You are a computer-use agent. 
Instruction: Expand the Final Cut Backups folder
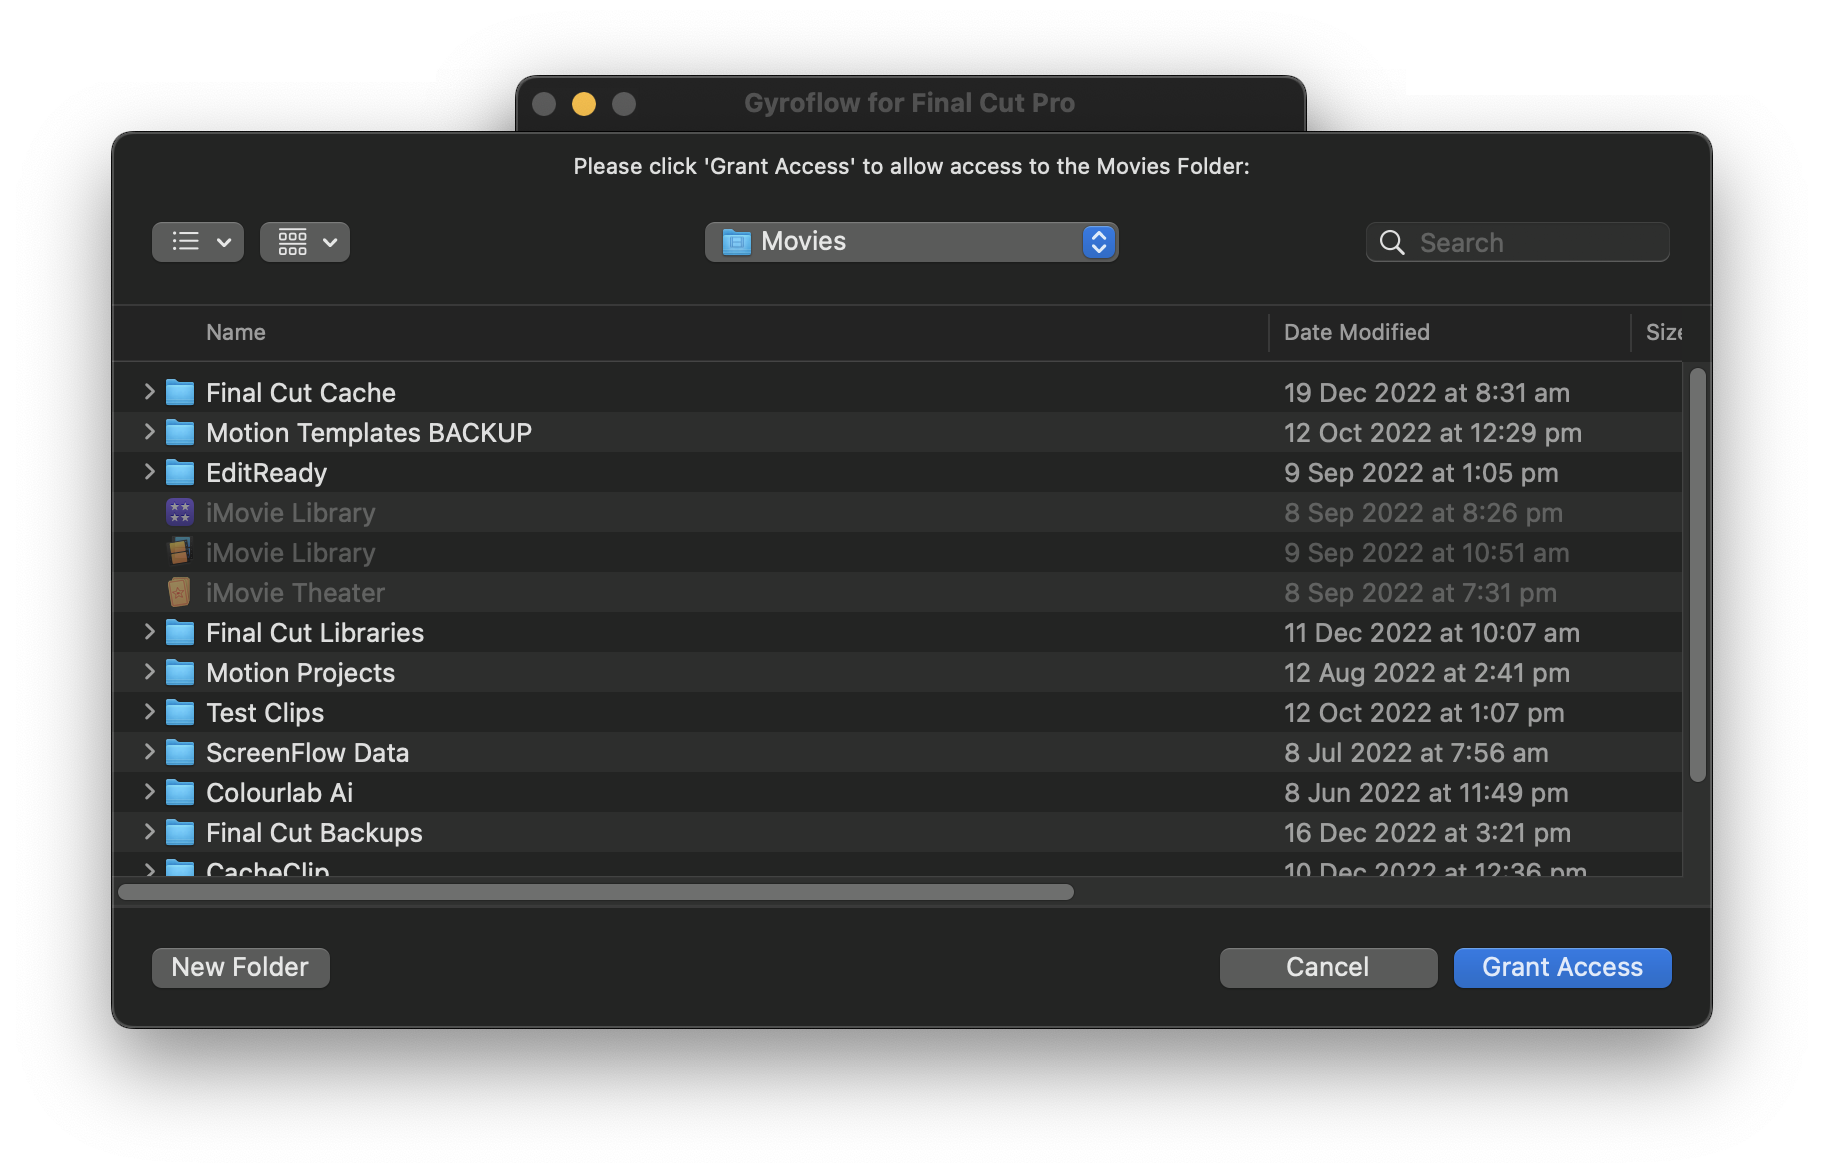click(149, 832)
